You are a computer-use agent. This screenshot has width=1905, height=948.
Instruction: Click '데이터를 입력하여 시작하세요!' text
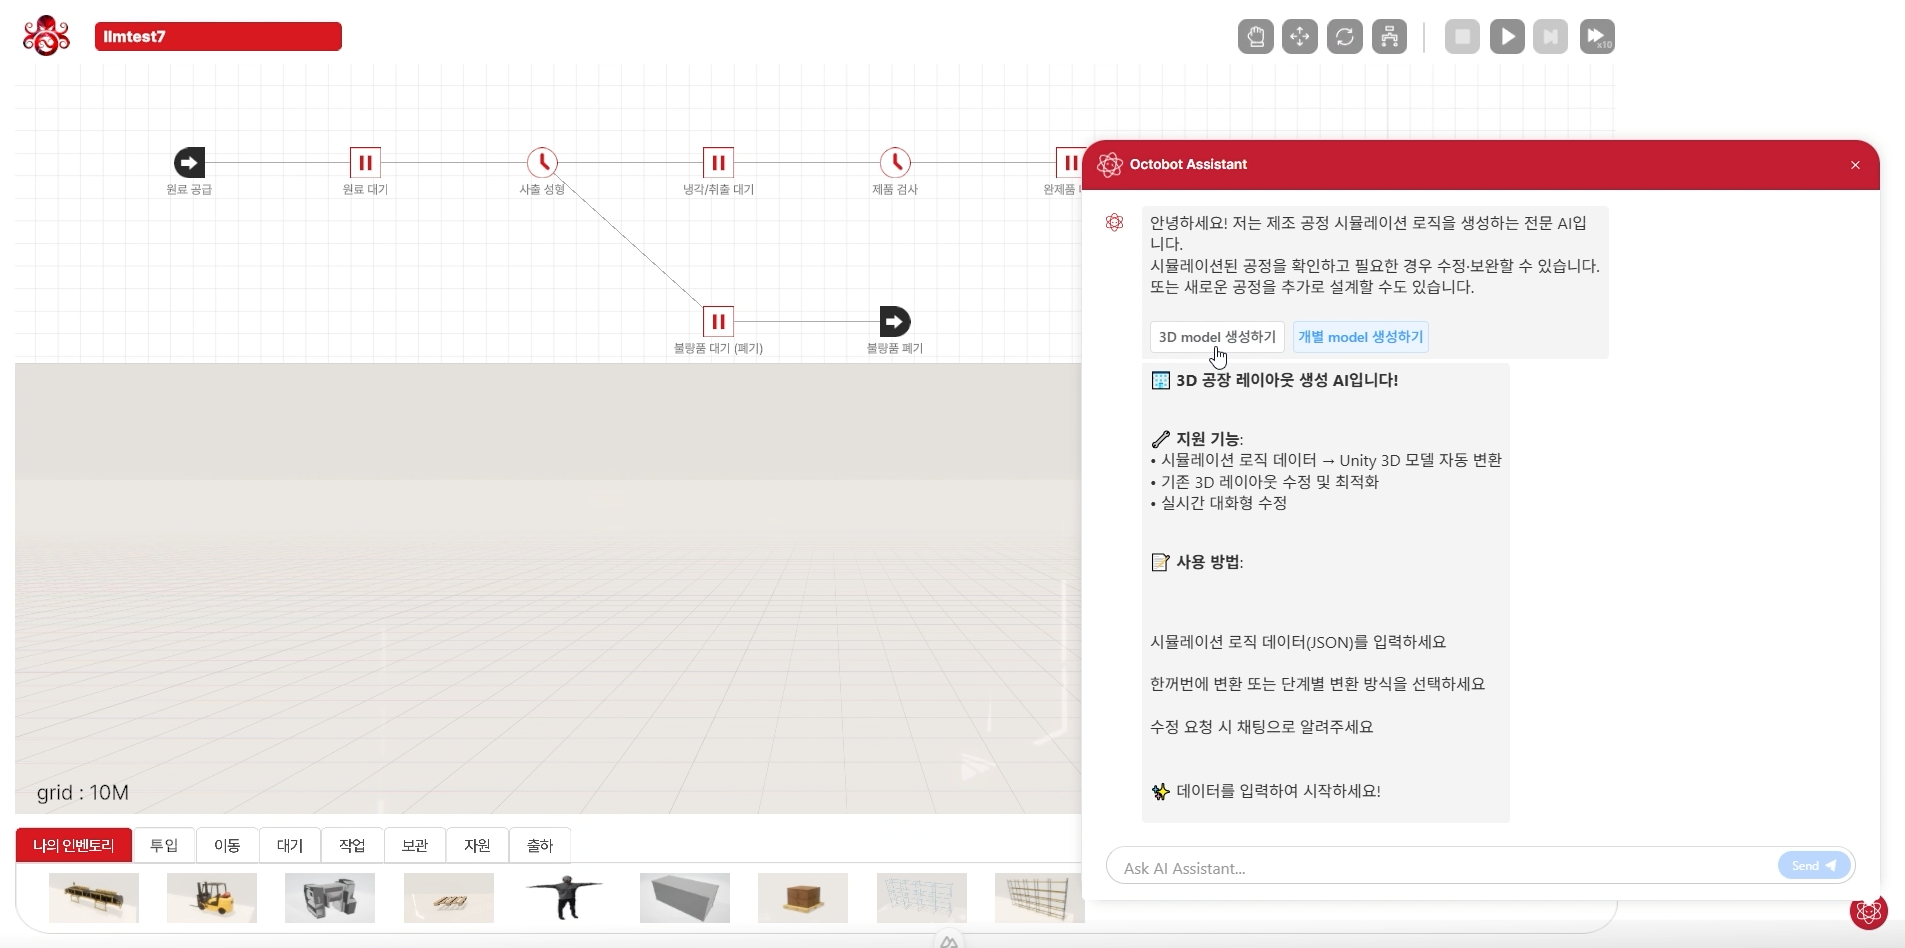[1278, 791]
